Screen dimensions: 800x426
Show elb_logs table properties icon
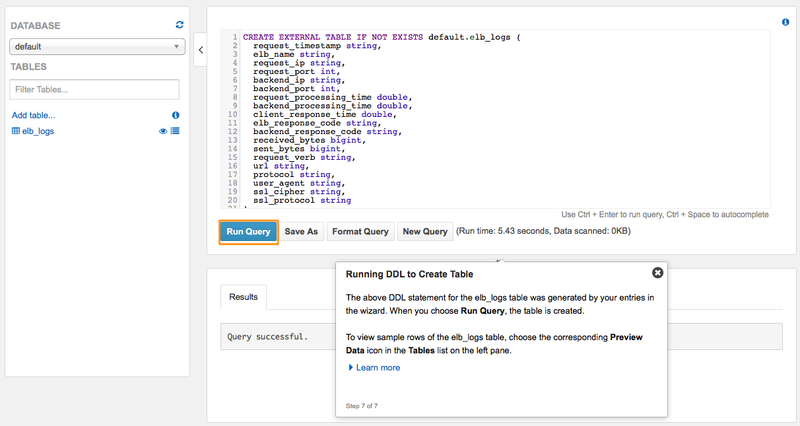tap(175, 131)
